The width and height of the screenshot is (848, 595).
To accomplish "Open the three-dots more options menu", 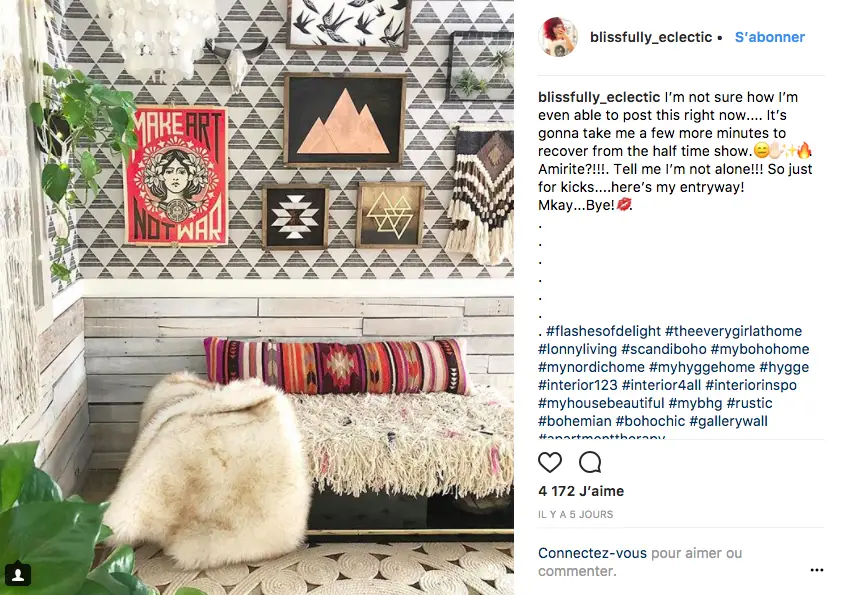I will [817, 570].
